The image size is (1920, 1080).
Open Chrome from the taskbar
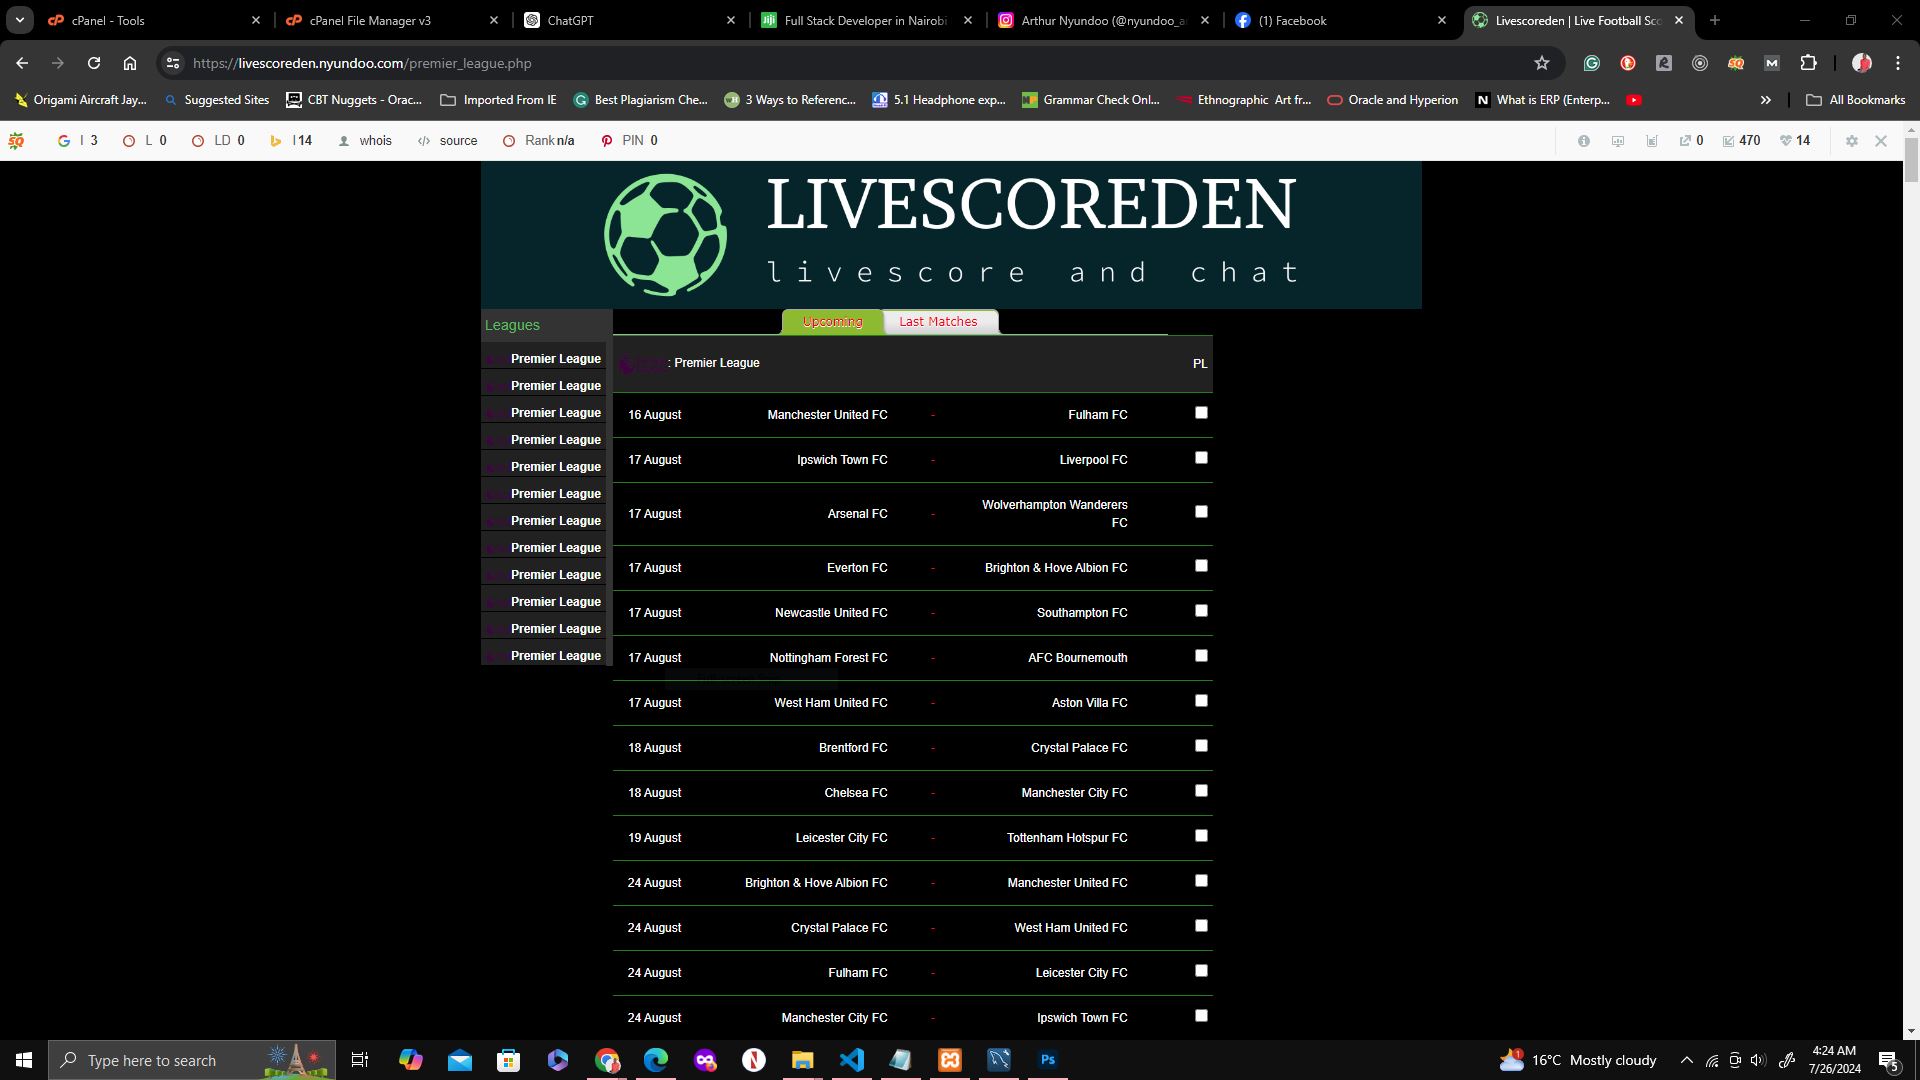pyautogui.click(x=607, y=1060)
